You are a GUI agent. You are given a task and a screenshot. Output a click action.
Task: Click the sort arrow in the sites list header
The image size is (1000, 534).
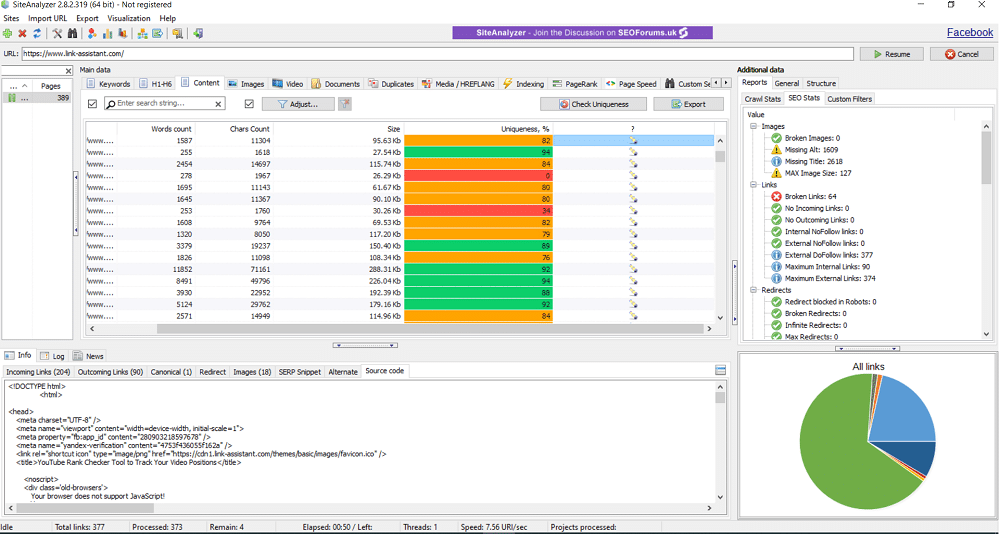click(24, 85)
